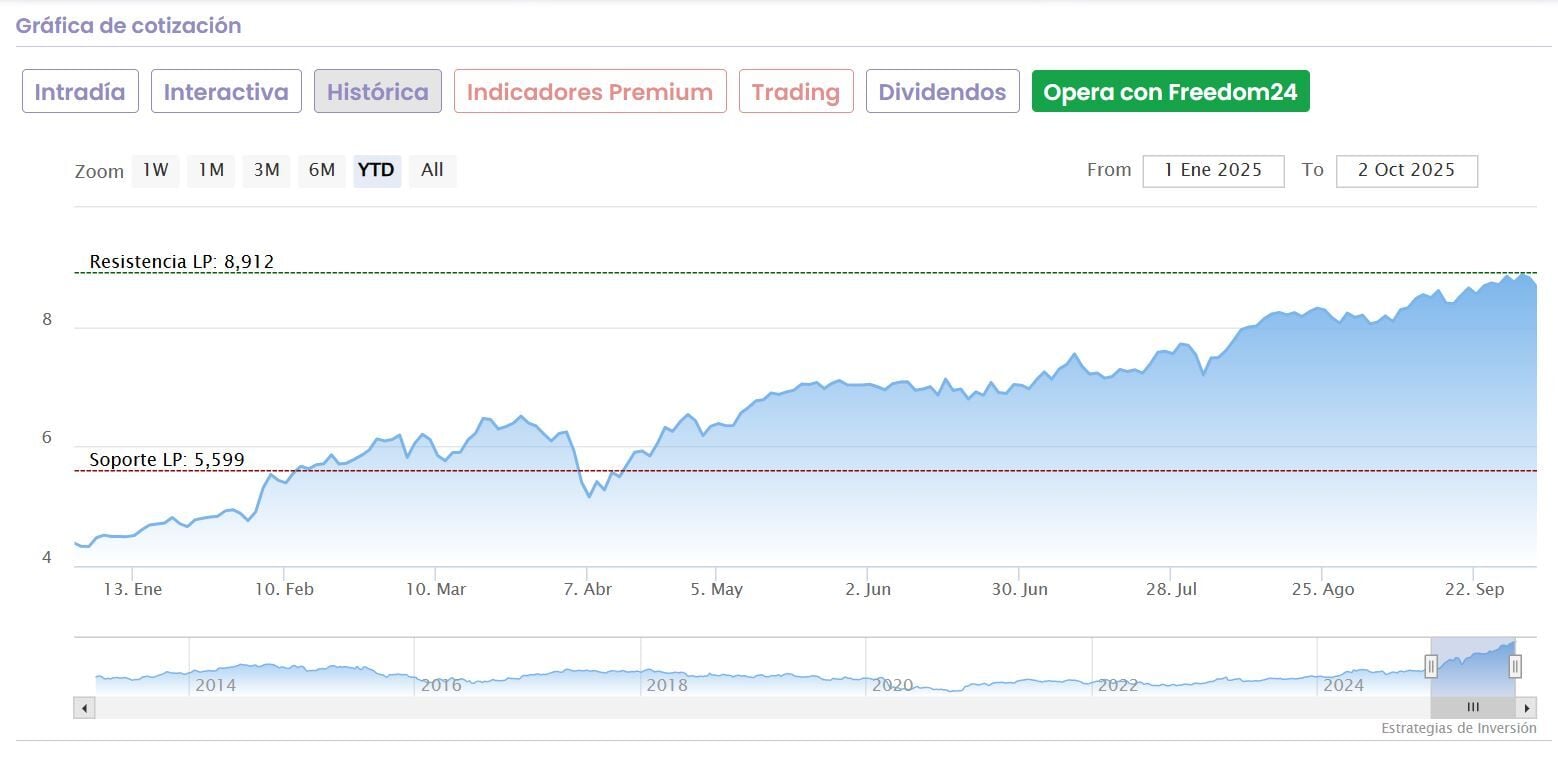Click the To date field
Image resolution: width=1558 pixels, height=758 pixels.
pos(1406,170)
